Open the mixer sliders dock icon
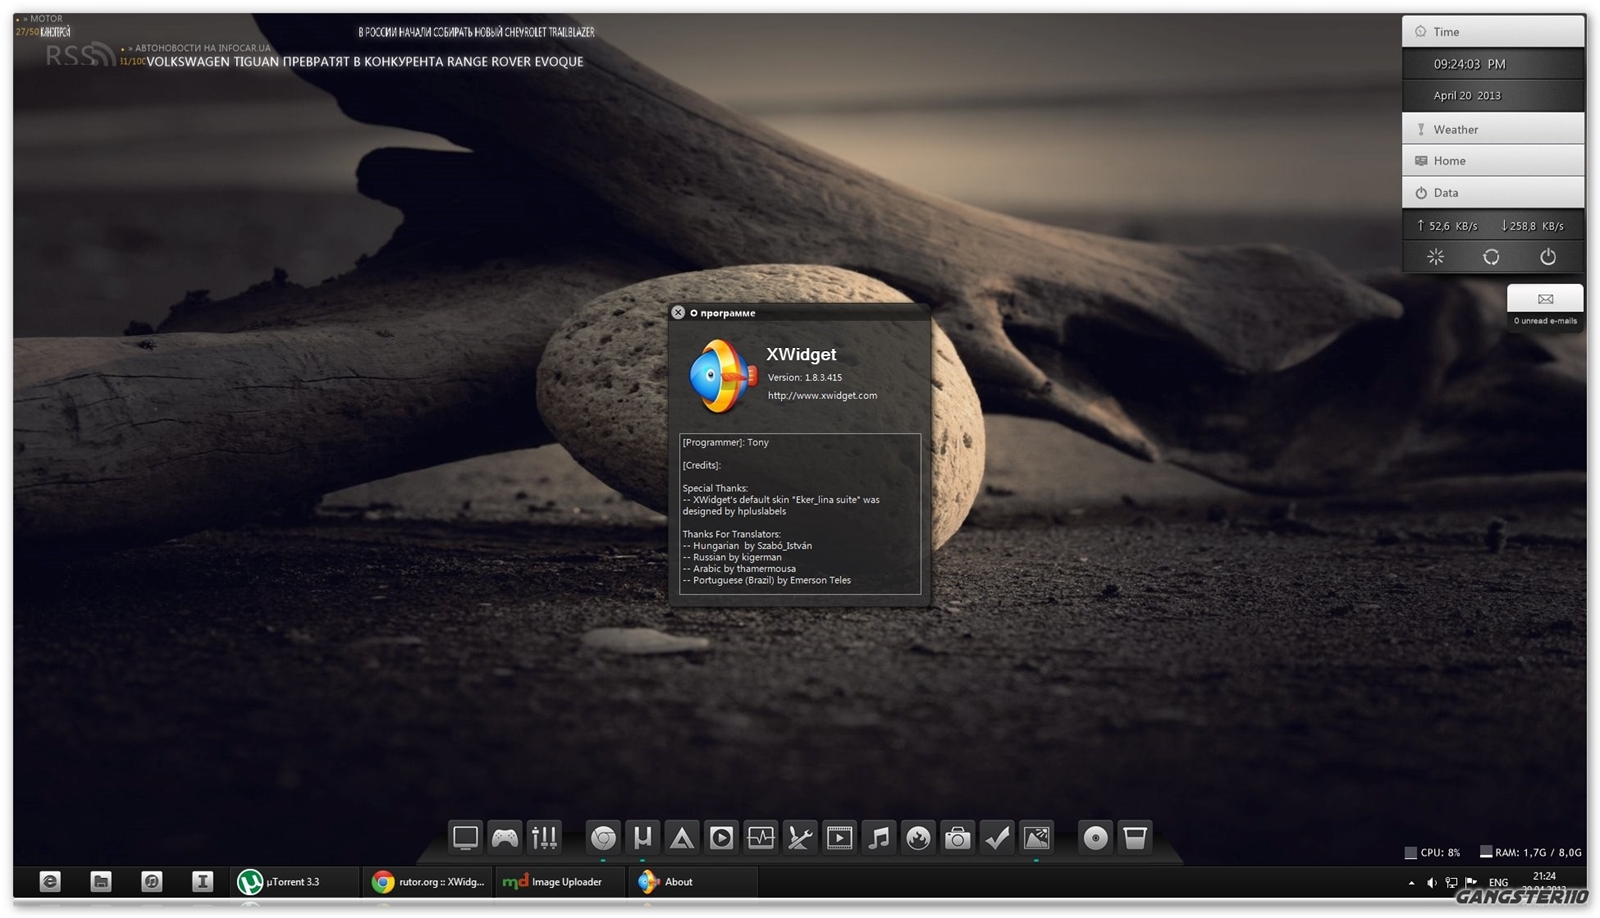 coord(544,837)
